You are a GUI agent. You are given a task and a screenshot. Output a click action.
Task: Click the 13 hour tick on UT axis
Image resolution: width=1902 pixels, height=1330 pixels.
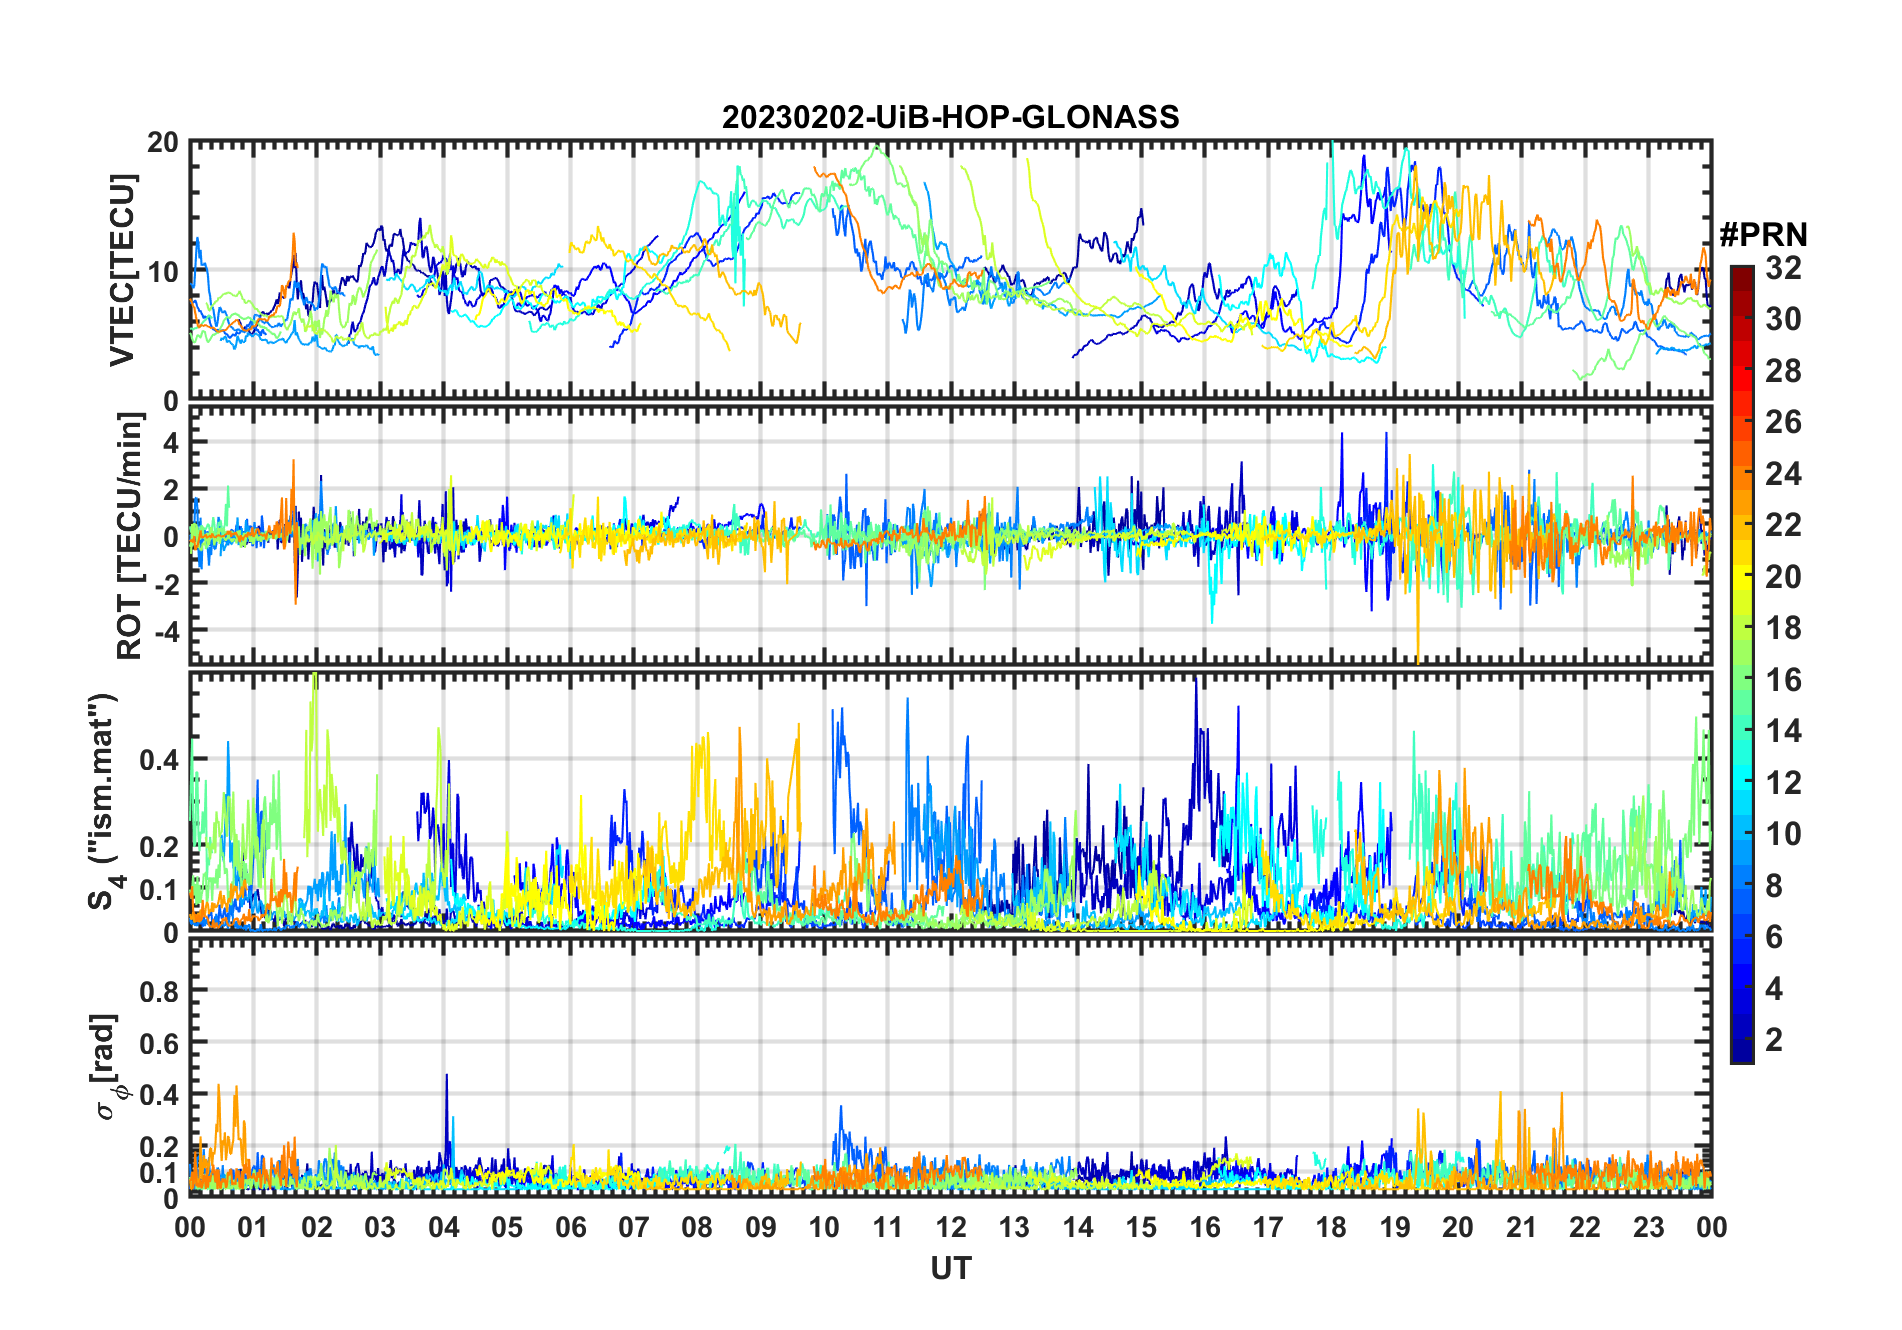(x=1014, y=1227)
